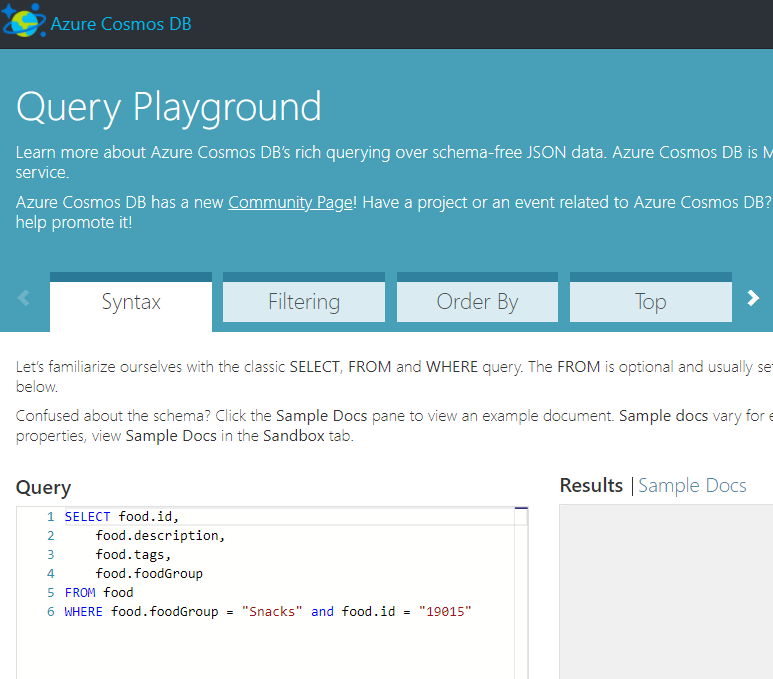This screenshot has width=773, height=679.
Task: Show next tabs with right chevron
Action: (x=753, y=298)
